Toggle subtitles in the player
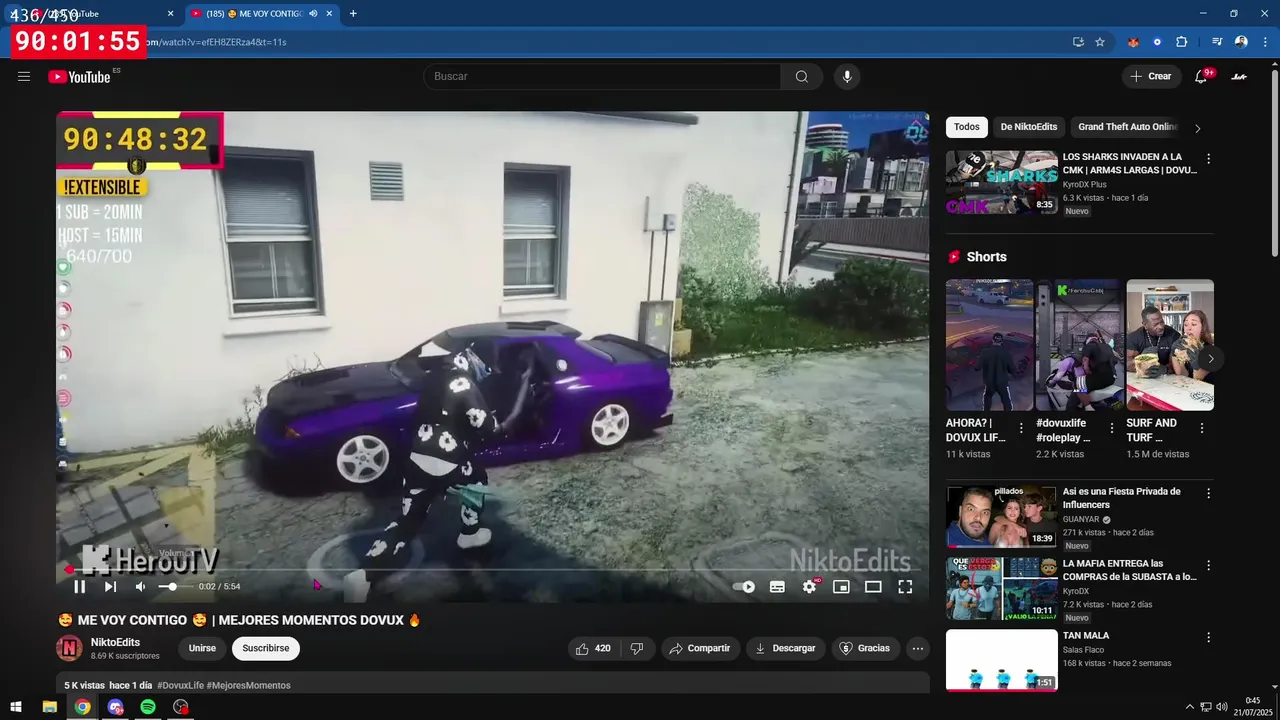 [777, 587]
